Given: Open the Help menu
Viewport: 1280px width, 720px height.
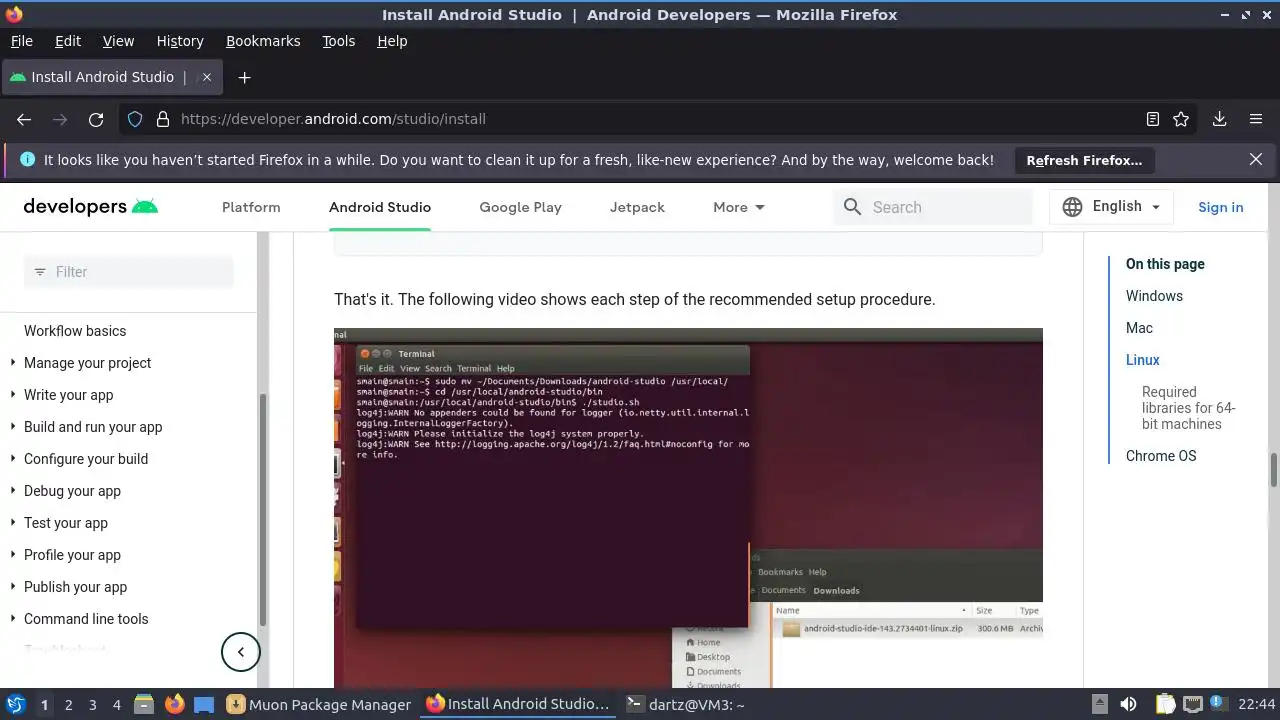Looking at the screenshot, I should pyautogui.click(x=392, y=41).
